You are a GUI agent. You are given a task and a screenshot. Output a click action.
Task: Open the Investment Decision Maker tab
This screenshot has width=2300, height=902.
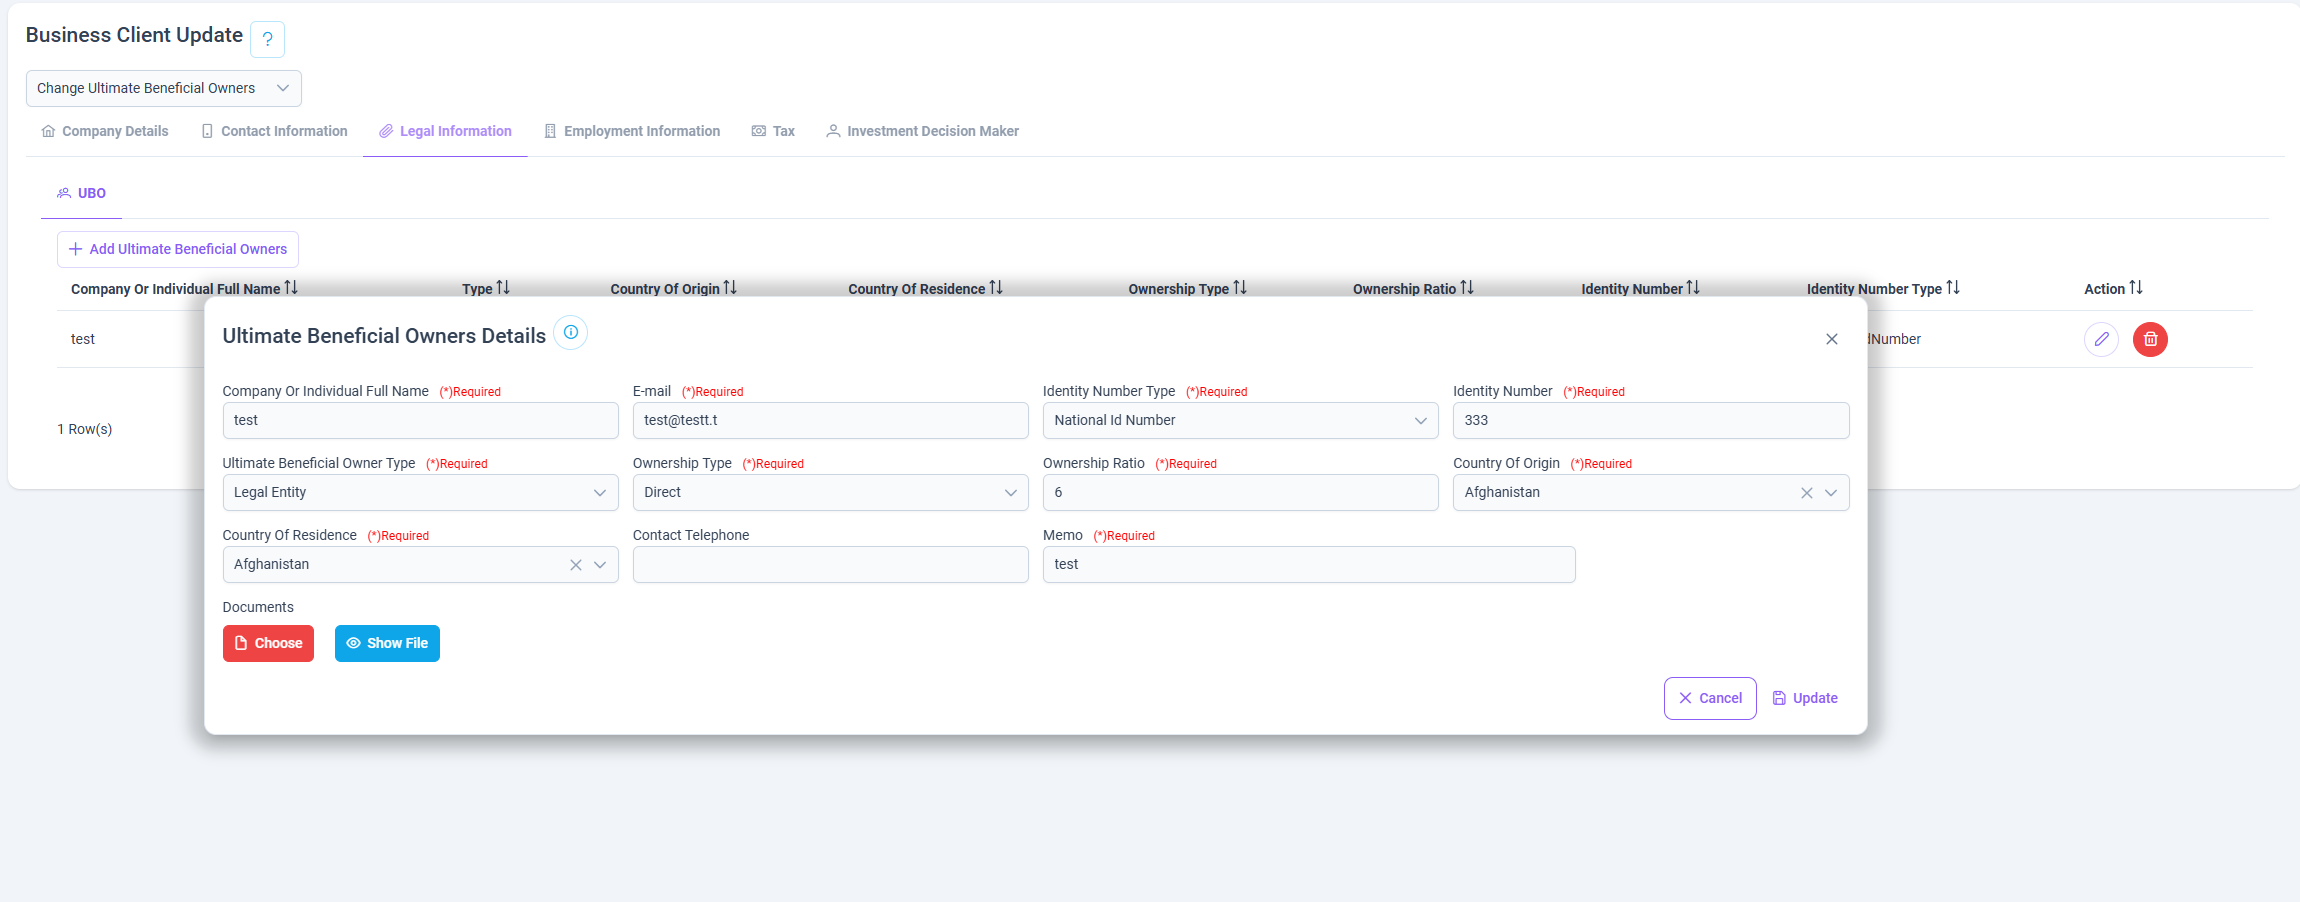922,131
